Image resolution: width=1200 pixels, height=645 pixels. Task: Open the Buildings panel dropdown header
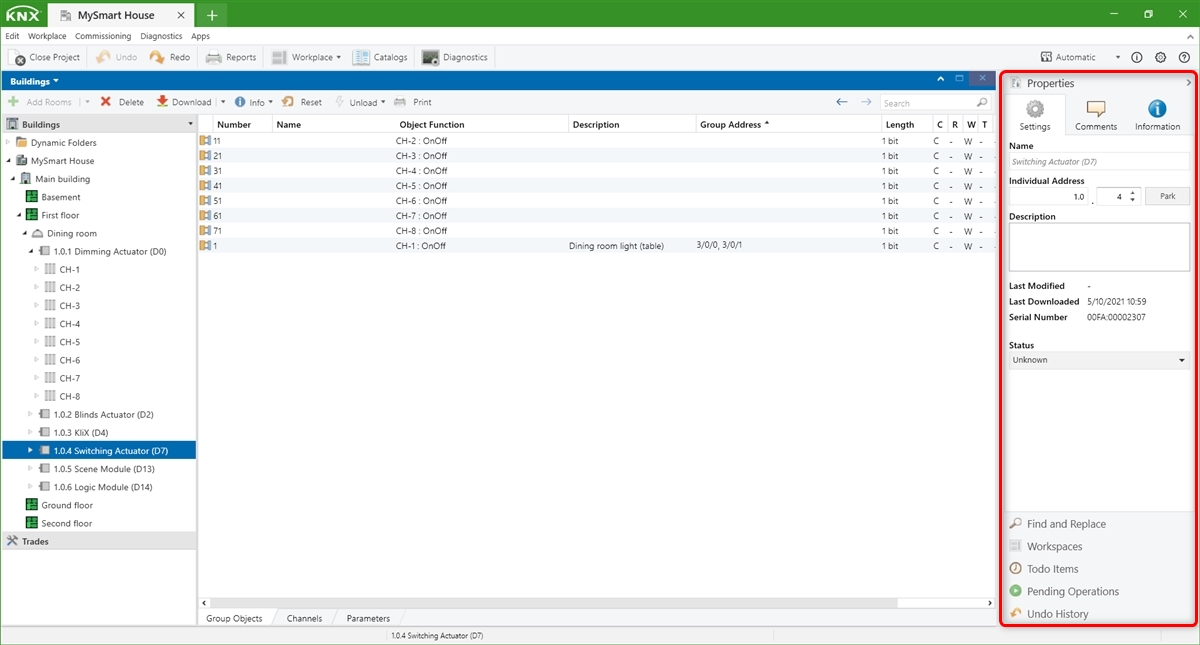[x=35, y=81]
